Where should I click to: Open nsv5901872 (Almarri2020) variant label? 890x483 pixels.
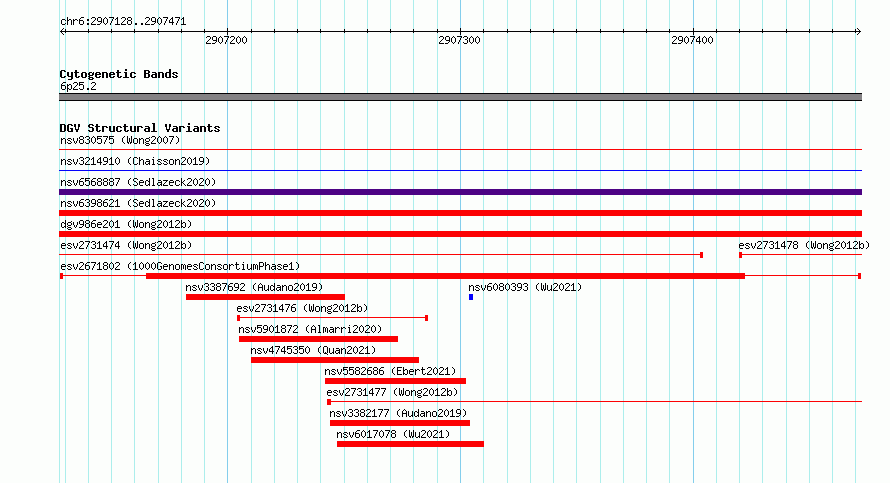(310, 329)
